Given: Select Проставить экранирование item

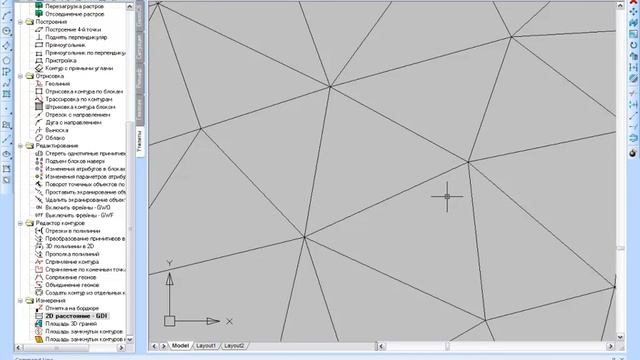Looking at the screenshot, I should 85,192.
